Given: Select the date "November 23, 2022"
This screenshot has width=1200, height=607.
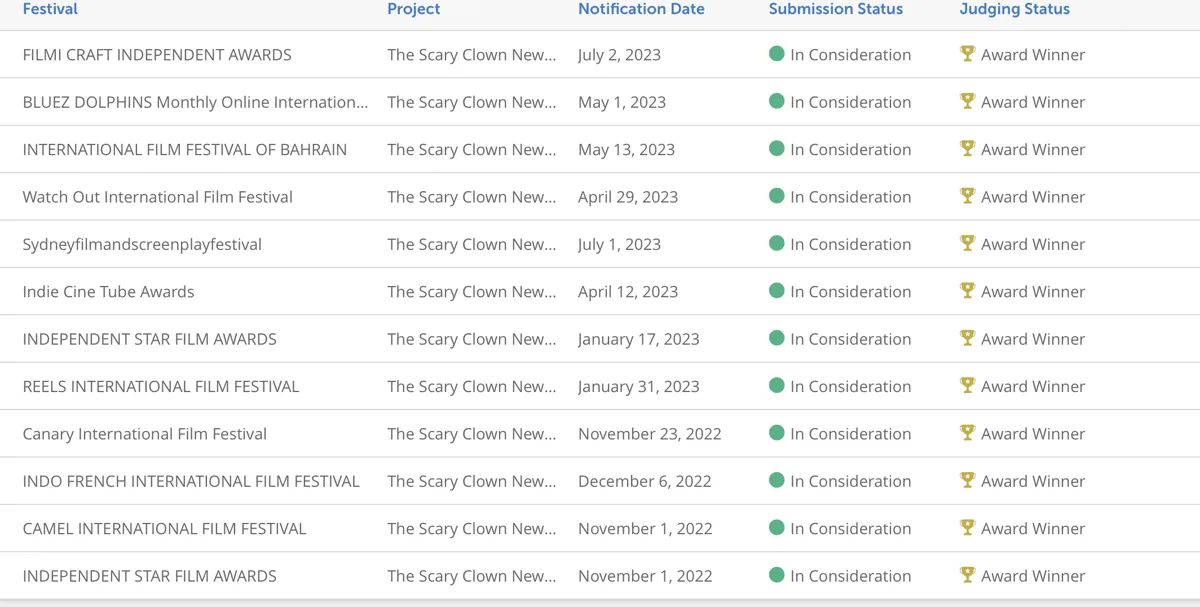Looking at the screenshot, I should (x=650, y=434).
